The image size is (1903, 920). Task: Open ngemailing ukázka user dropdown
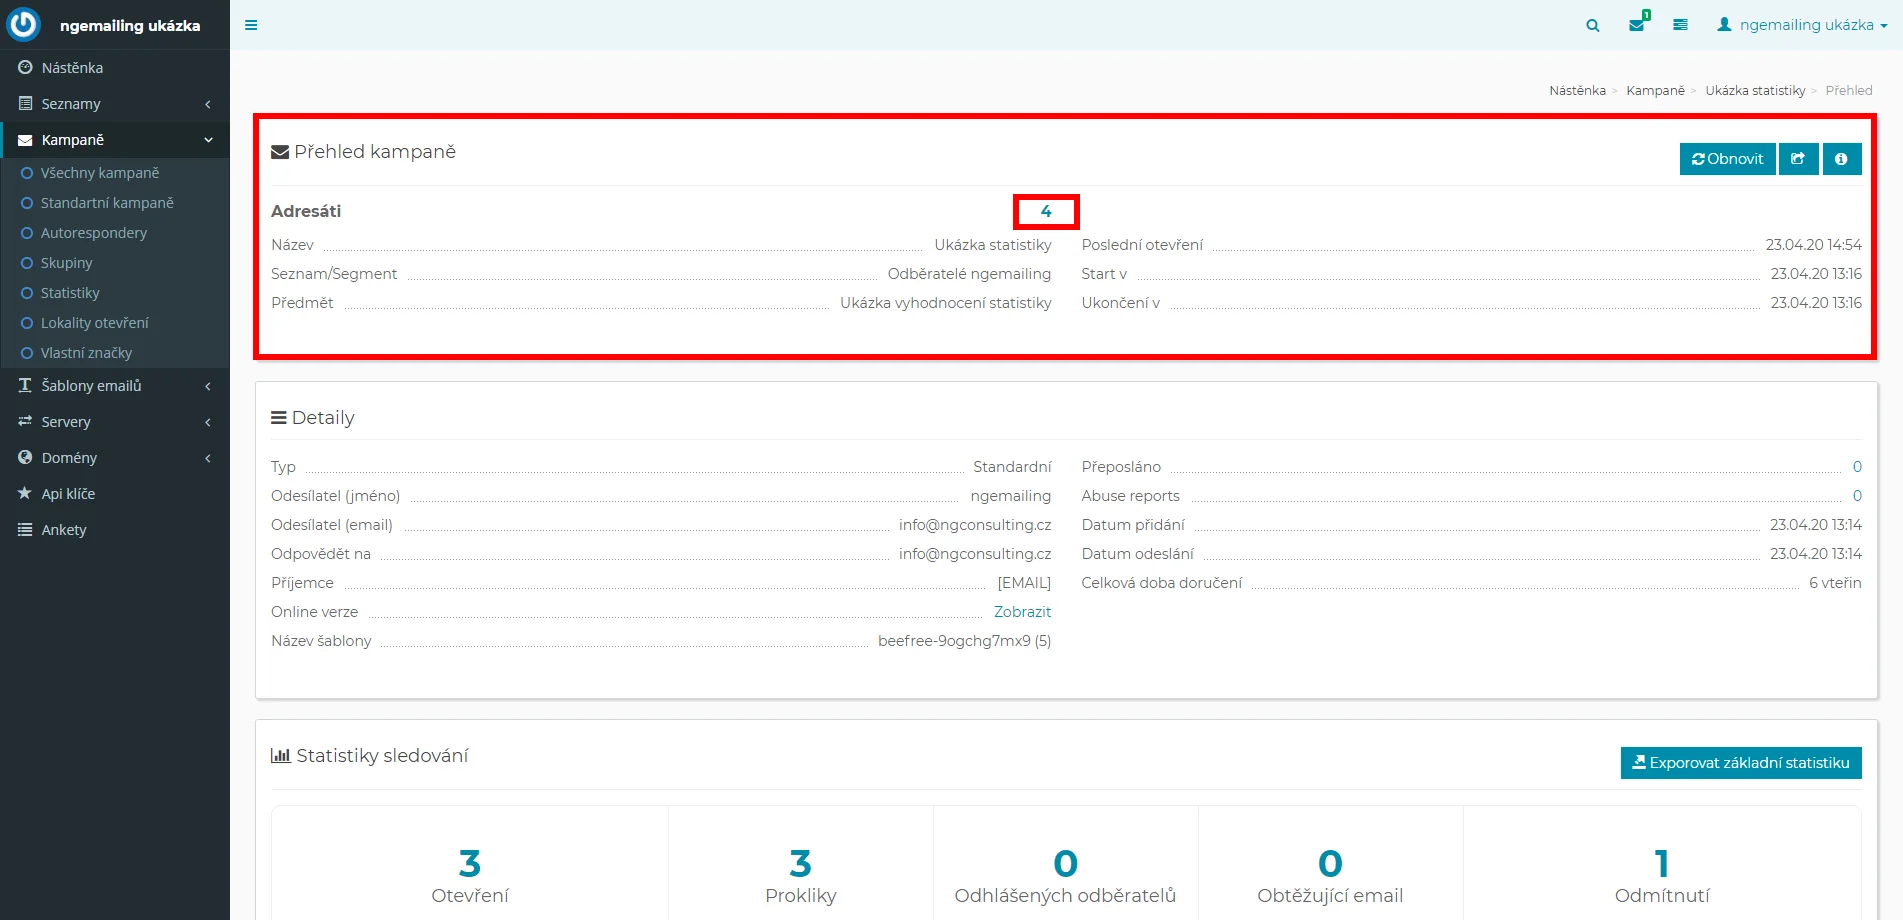[x=1802, y=25]
